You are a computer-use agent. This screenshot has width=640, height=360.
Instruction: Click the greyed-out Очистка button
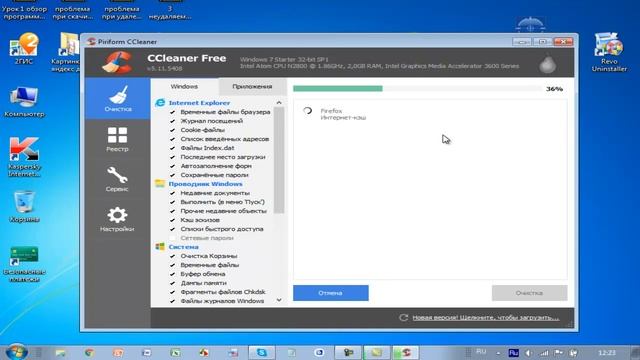(x=529, y=293)
